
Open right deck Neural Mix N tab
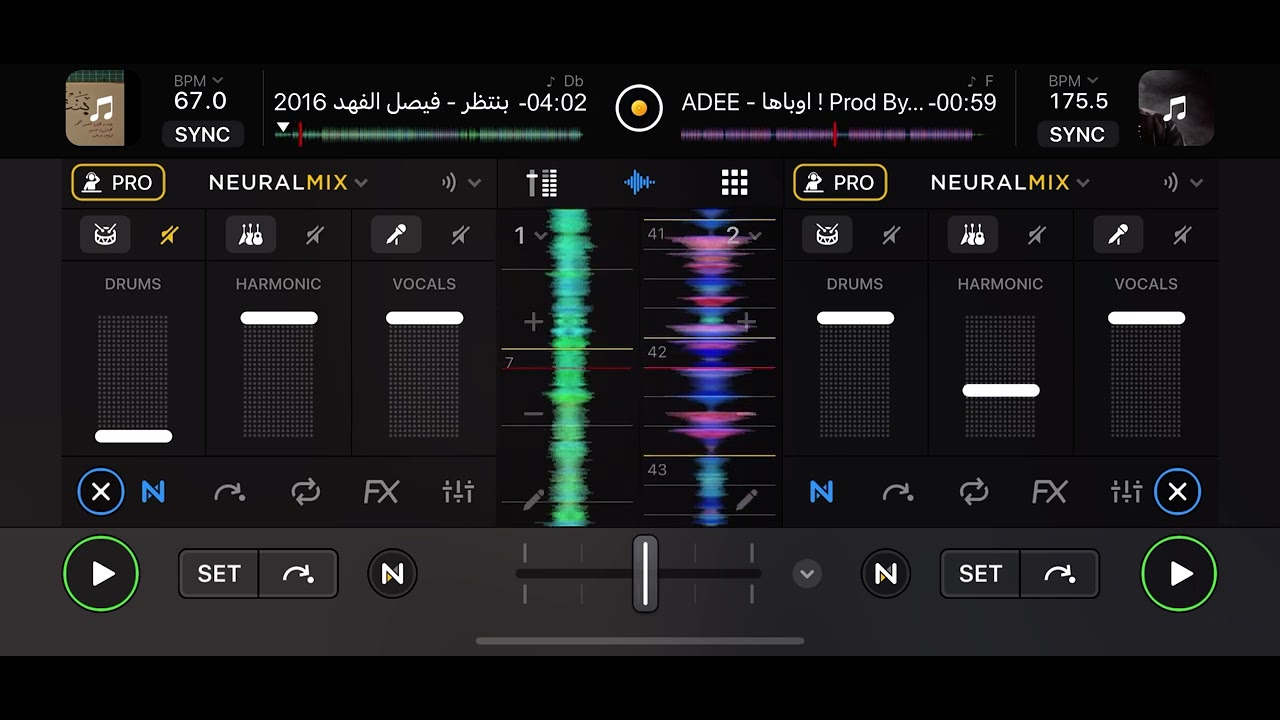point(821,491)
